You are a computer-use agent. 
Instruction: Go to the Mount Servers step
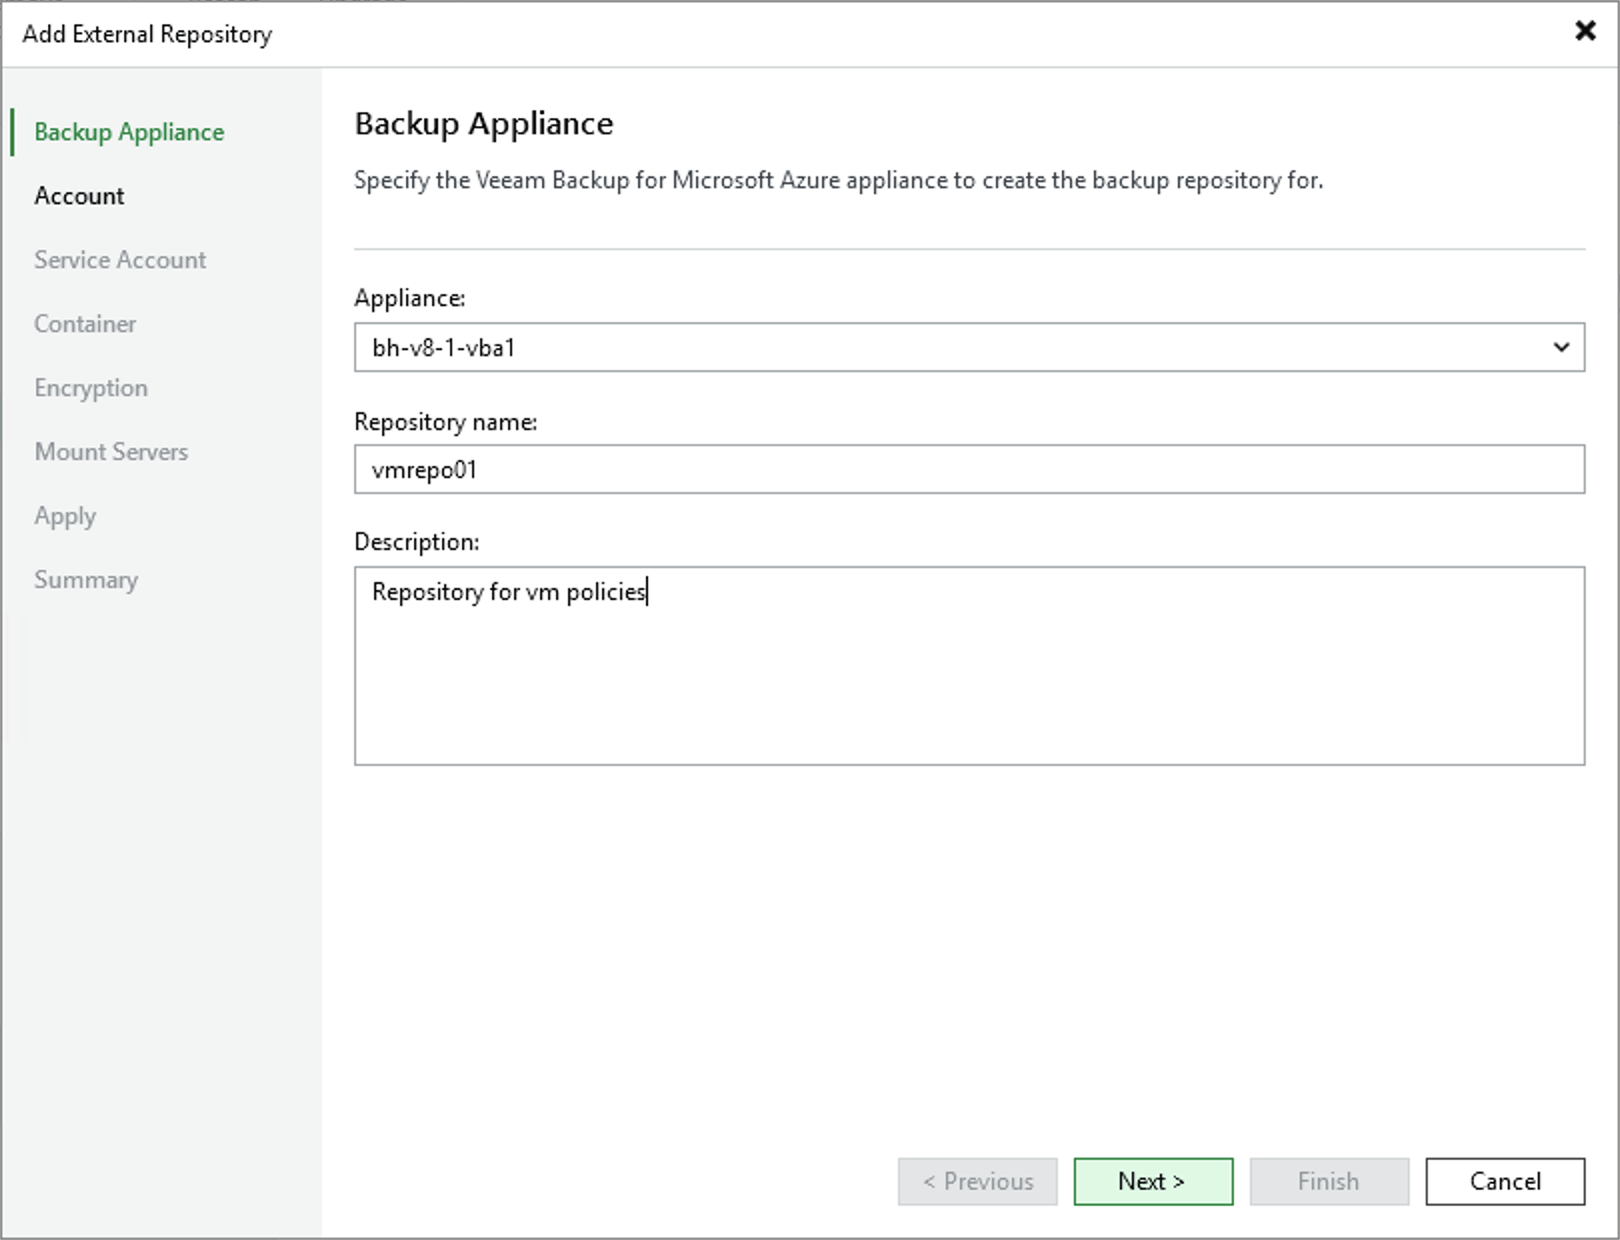tap(111, 452)
